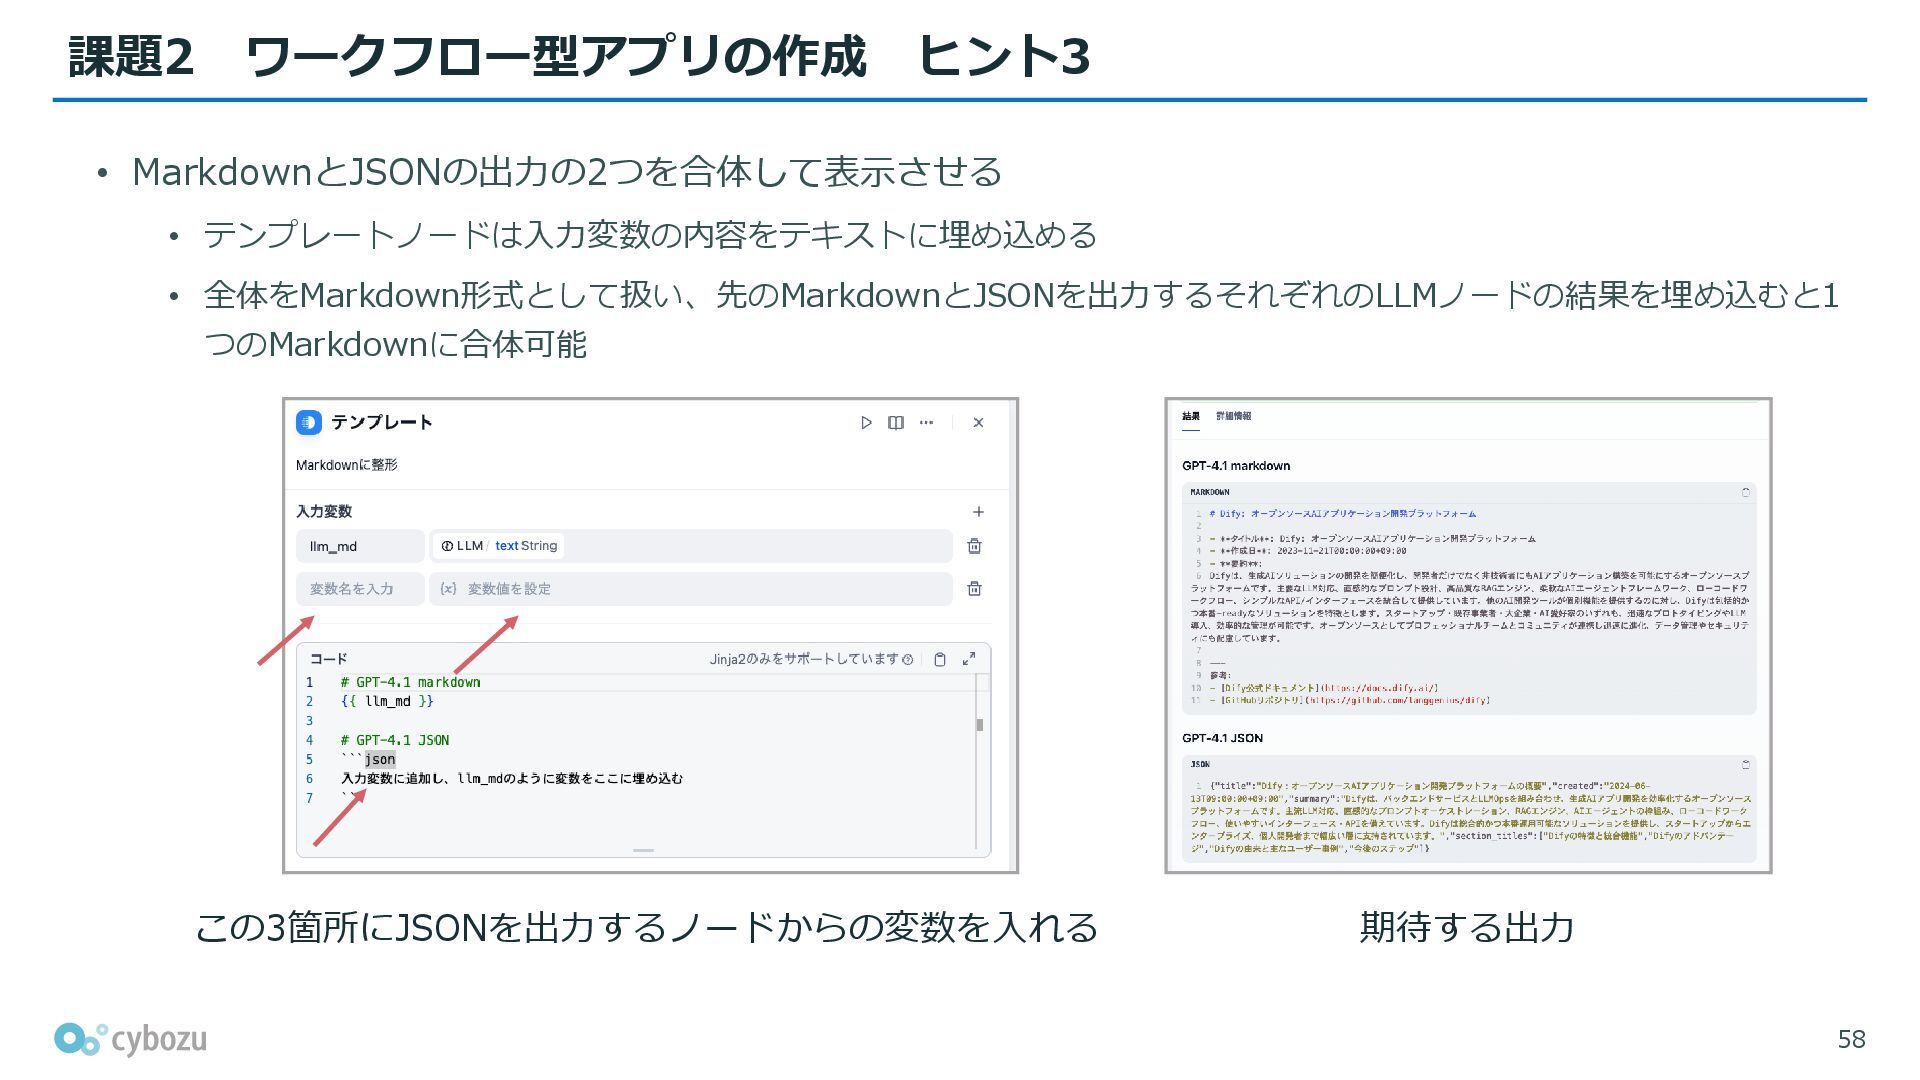
Task: Click the 'GPT-4.1 markdown' output heading
Action: pyautogui.click(x=1236, y=466)
